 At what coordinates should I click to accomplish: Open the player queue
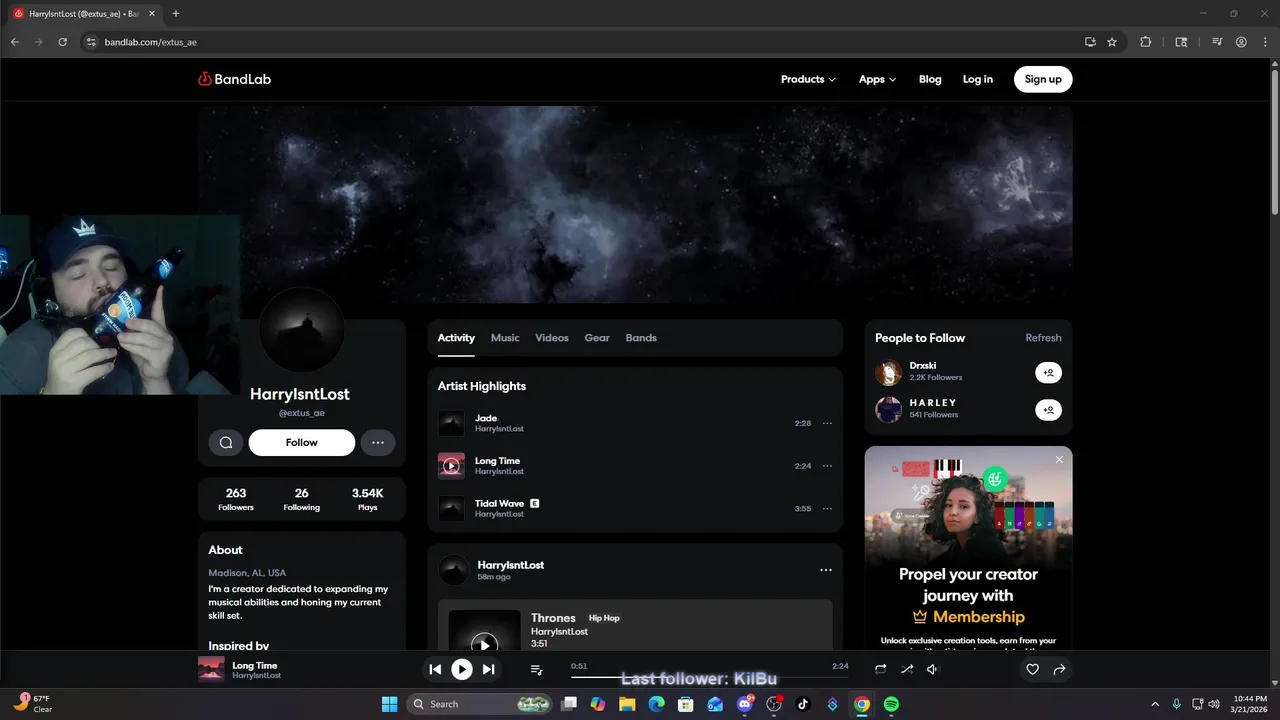point(536,669)
